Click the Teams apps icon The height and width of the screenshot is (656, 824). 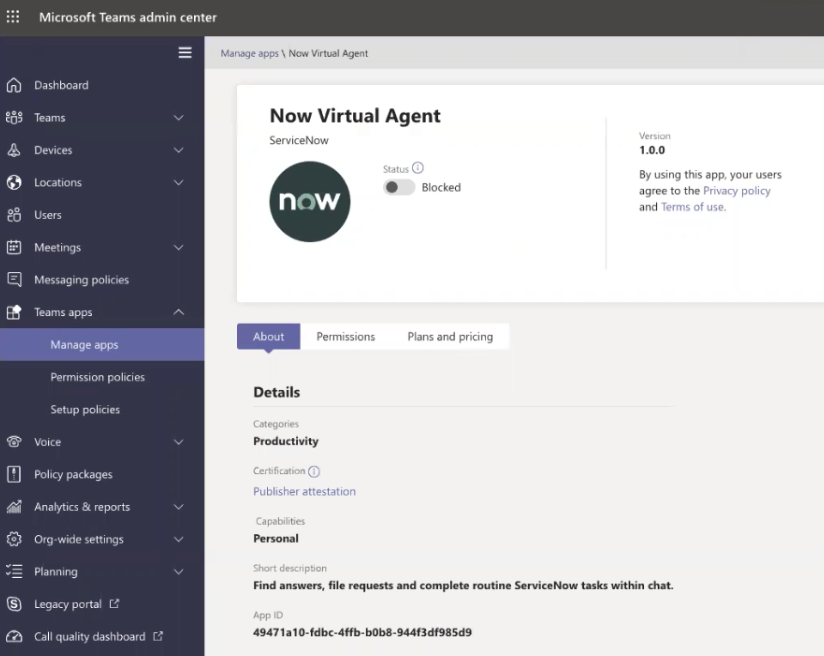pos(14,312)
